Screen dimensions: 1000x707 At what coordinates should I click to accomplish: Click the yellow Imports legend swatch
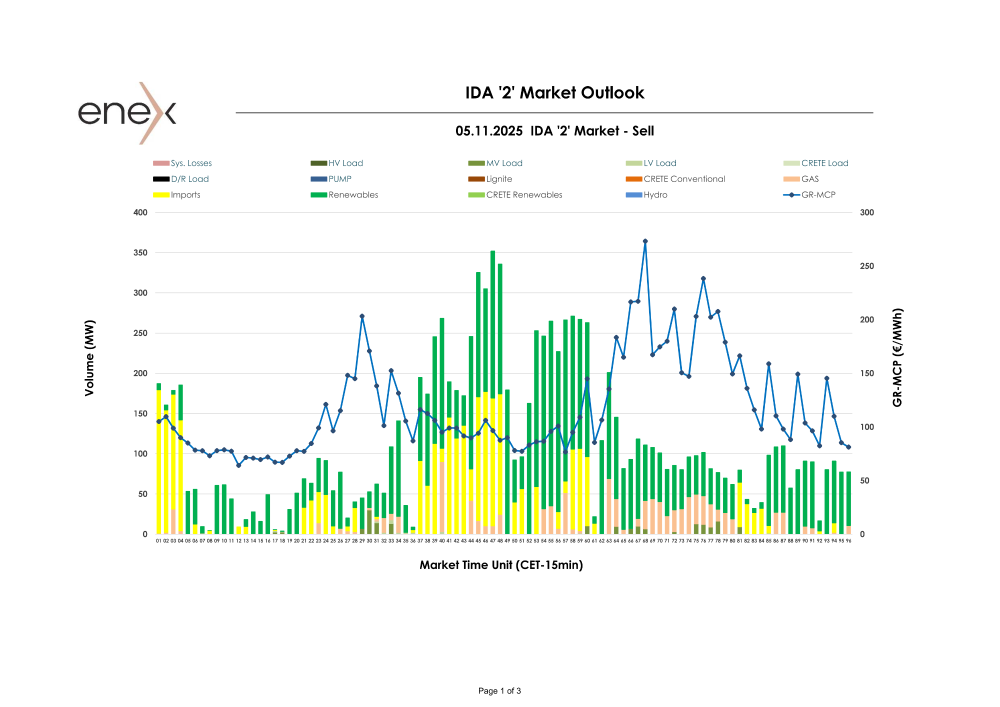coord(161,195)
